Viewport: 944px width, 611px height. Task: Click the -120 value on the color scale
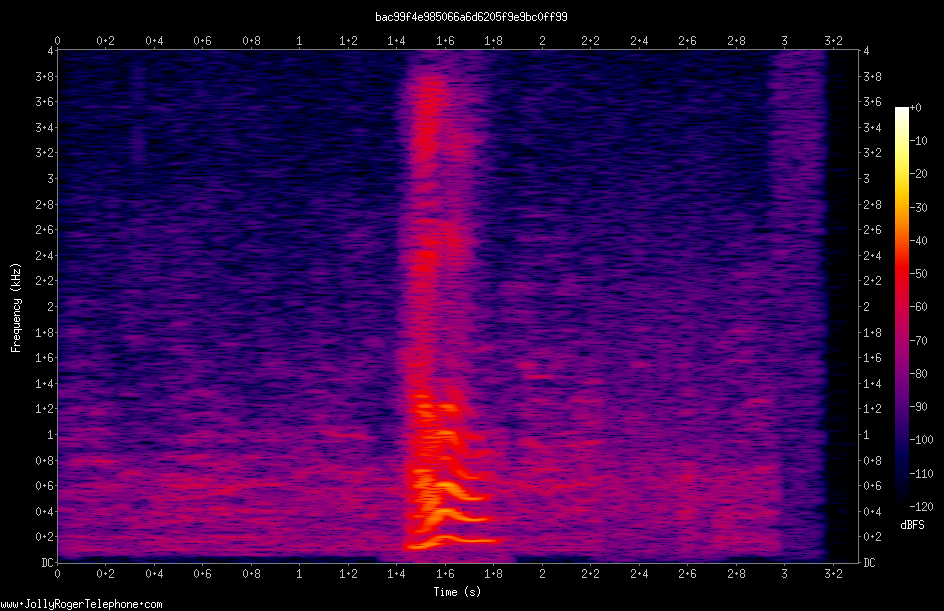pos(921,507)
